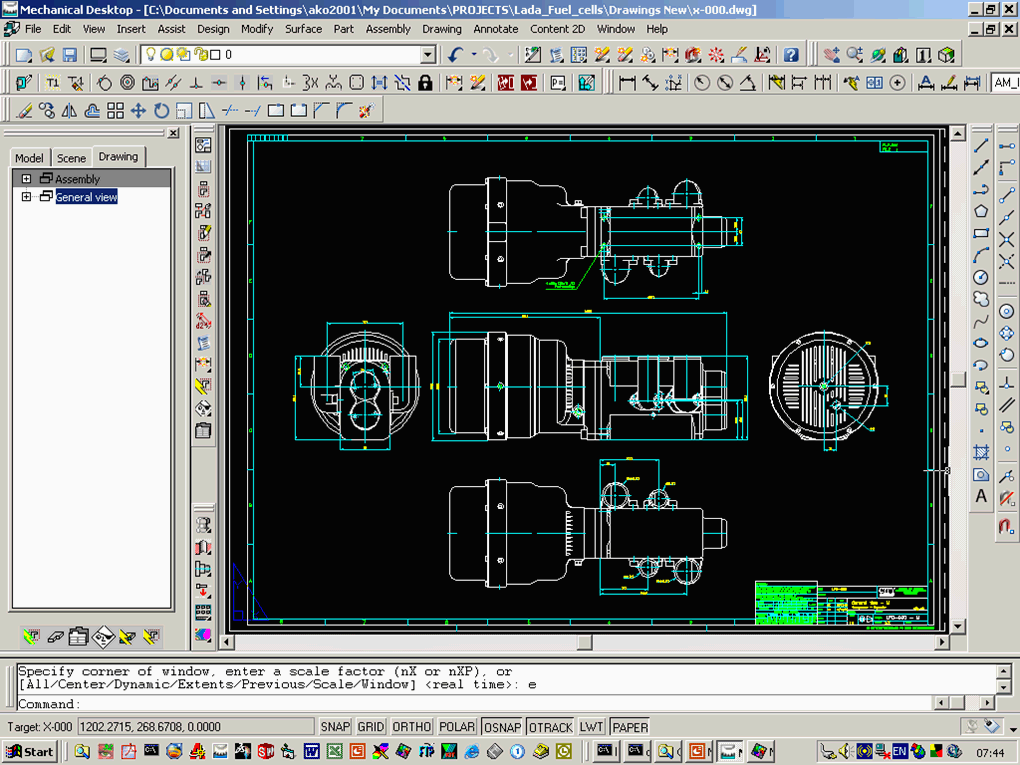Click the scroll-down arrow of drawing area
This screenshot has height=765, width=1020.
tap(958, 626)
